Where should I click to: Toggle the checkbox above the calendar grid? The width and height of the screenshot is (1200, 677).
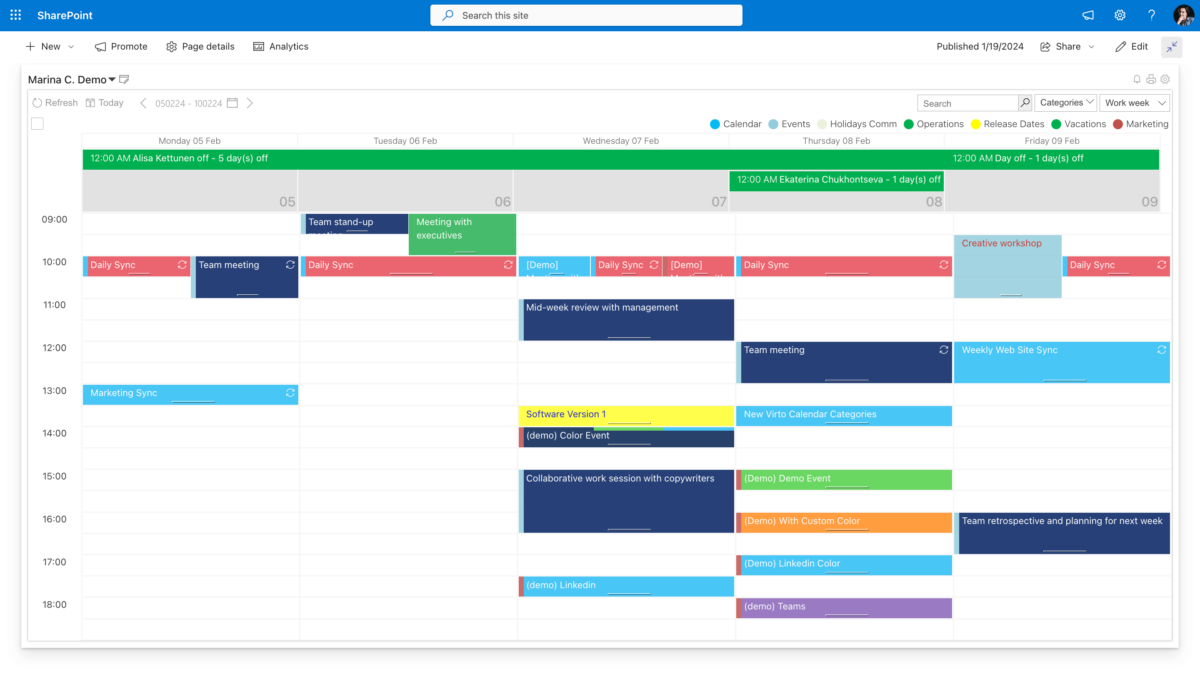pyautogui.click(x=37, y=123)
